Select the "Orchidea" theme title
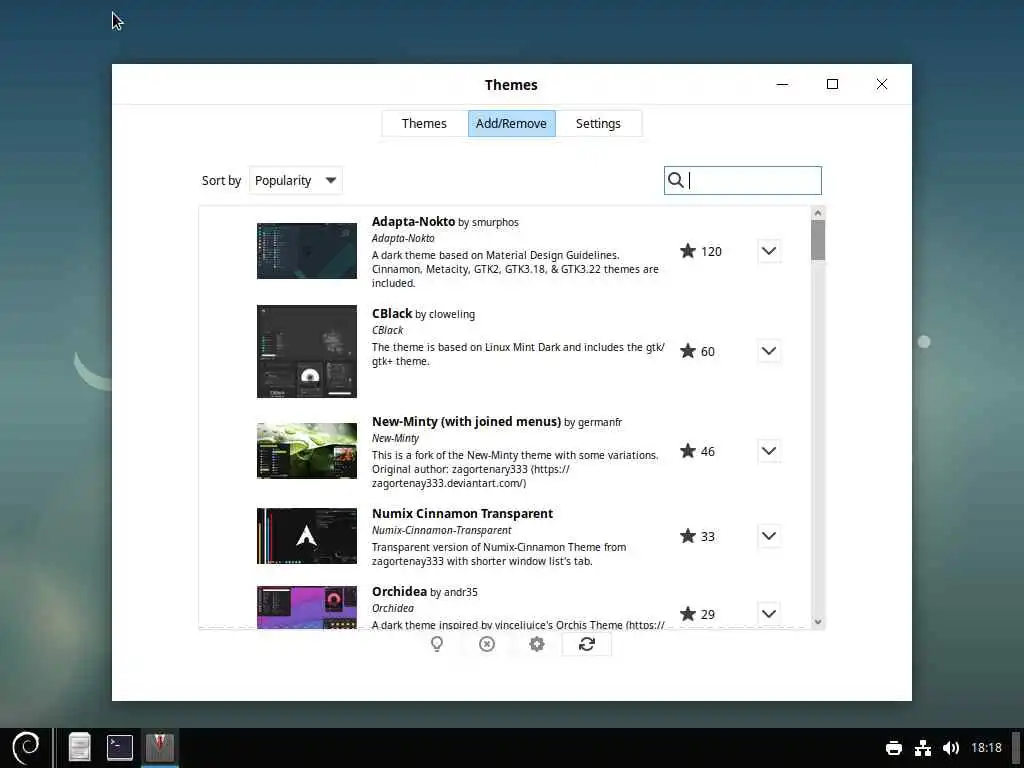This screenshot has height=768, width=1024. 399,592
